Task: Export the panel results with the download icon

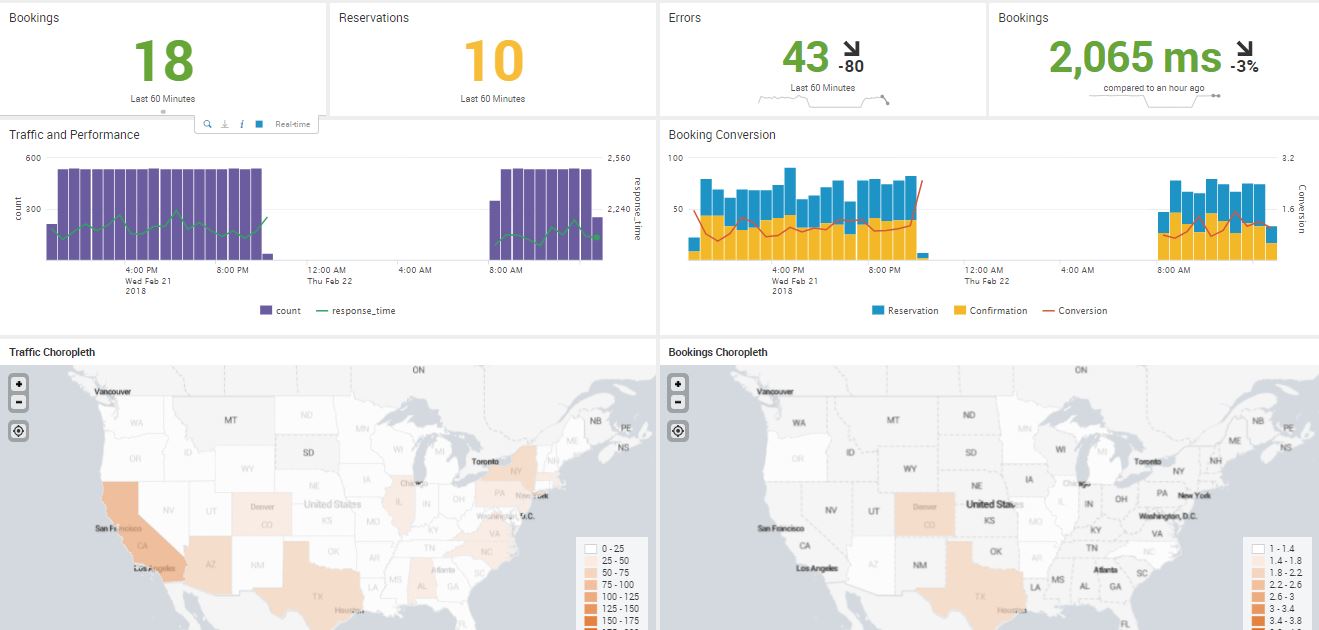Action: [225, 124]
